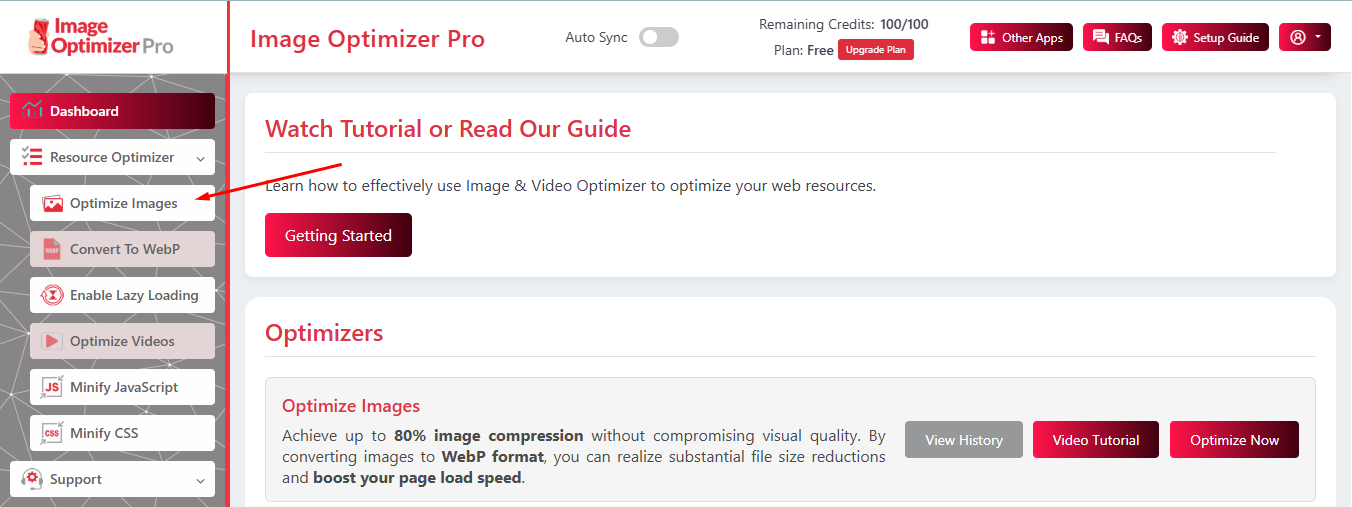Open Other Apps button
This screenshot has width=1352, height=507.
pyautogui.click(x=1021, y=37)
